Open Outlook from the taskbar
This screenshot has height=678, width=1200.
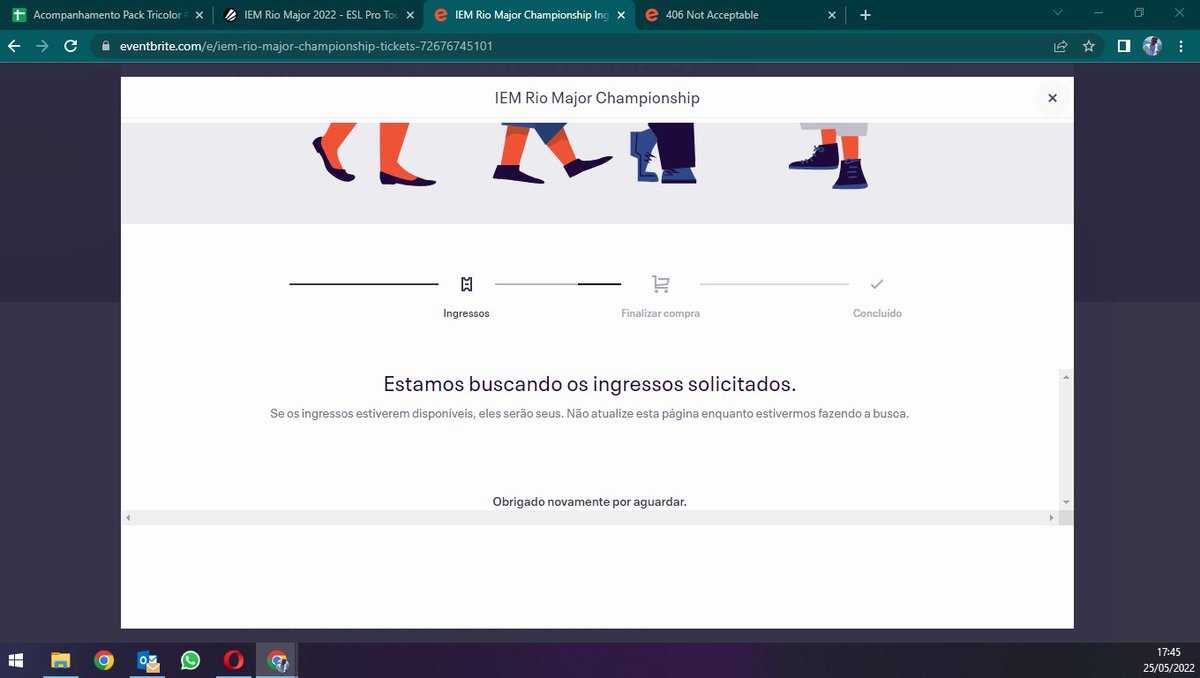tap(148, 660)
